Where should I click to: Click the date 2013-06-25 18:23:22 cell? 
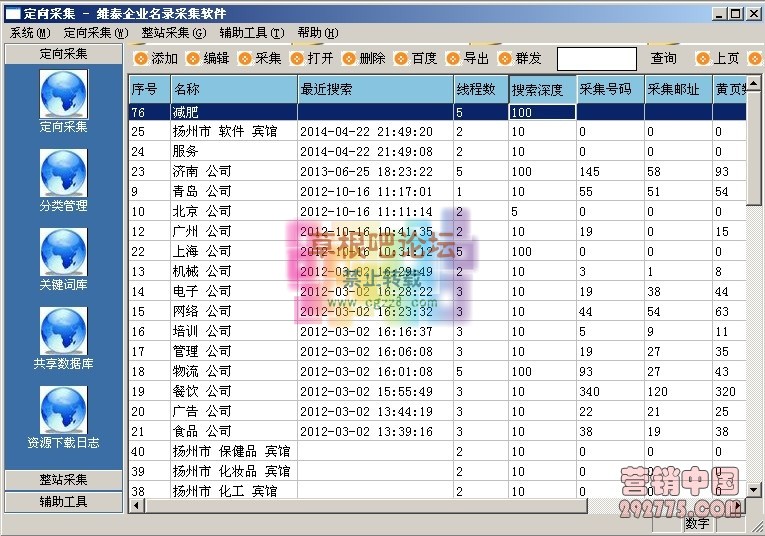(375, 172)
